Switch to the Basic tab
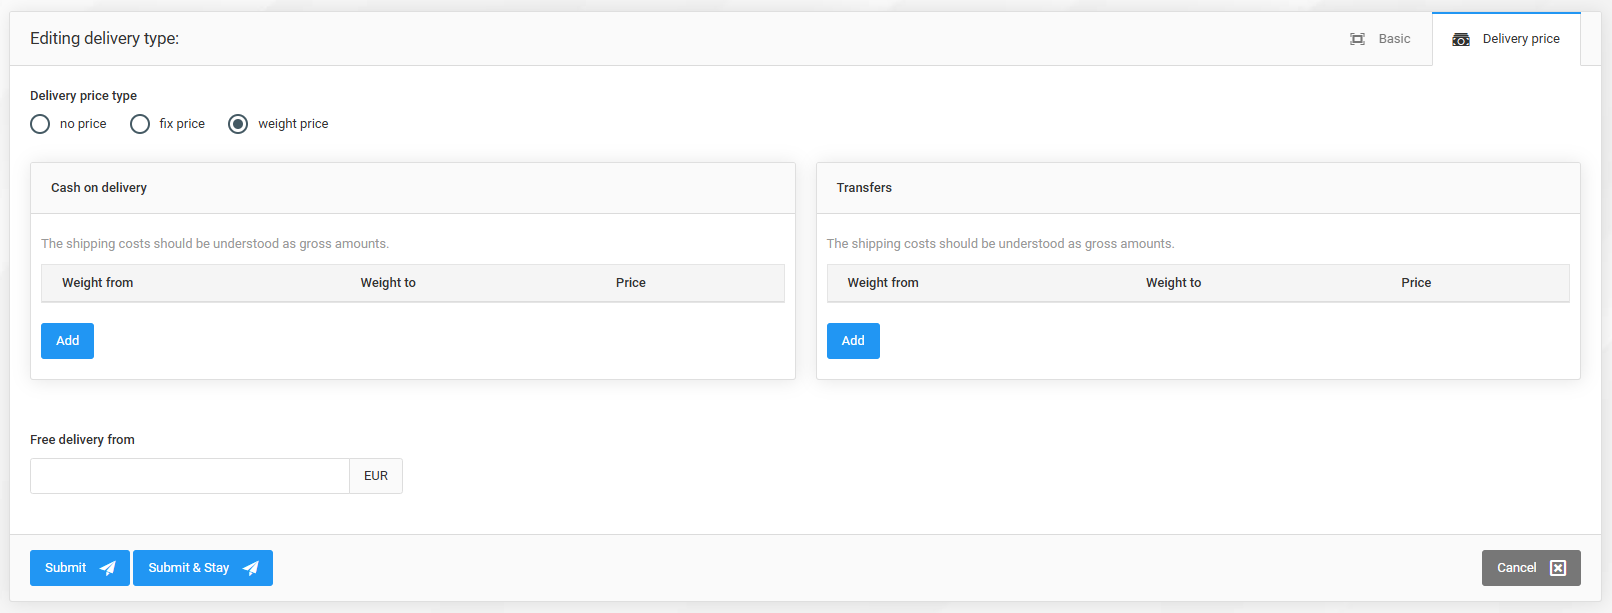1612x613 pixels. click(1393, 39)
